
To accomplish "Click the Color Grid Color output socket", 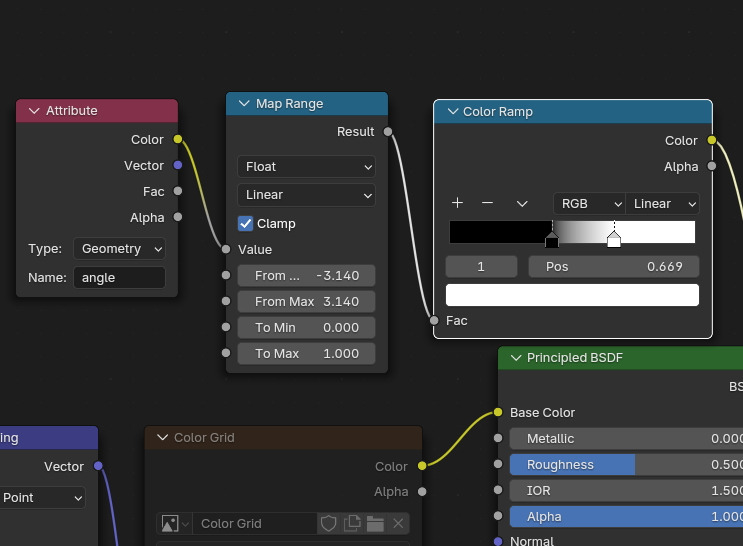I will 422,466.
